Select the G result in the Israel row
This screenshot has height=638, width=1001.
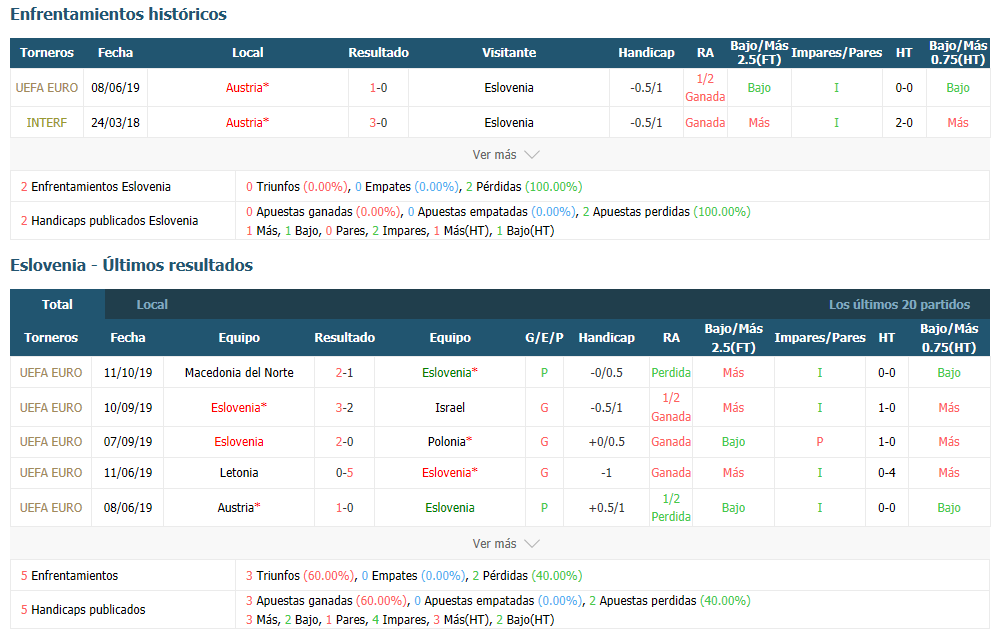click(x=545, y=407)
